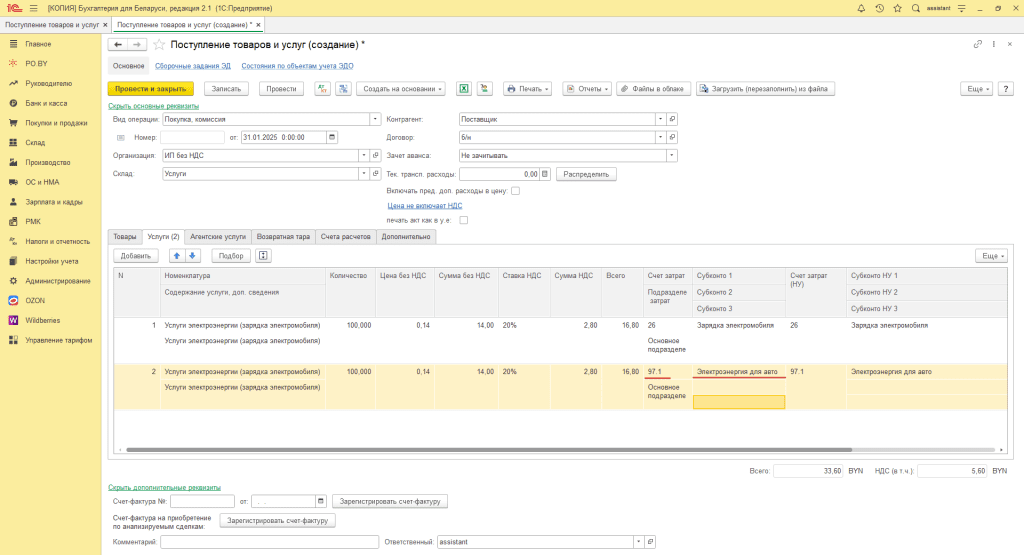The width and height of the screenshot is (1024, 555).
Task: Expand the 'Создать на основании' menu
Action: pyautogui.click(x=401, y=88)
